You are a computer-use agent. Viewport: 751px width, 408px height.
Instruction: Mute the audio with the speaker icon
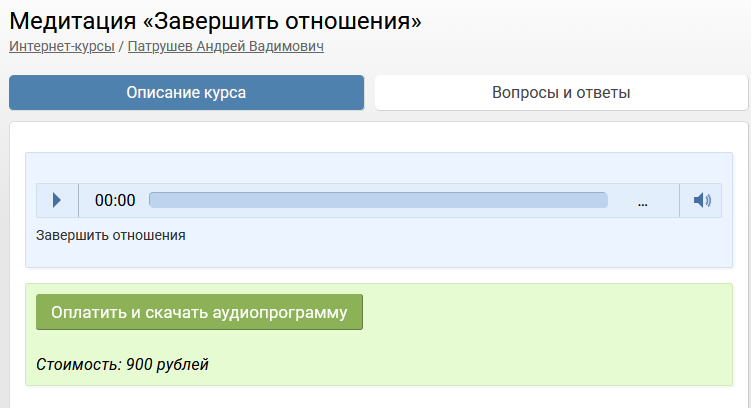pos(701,200)
